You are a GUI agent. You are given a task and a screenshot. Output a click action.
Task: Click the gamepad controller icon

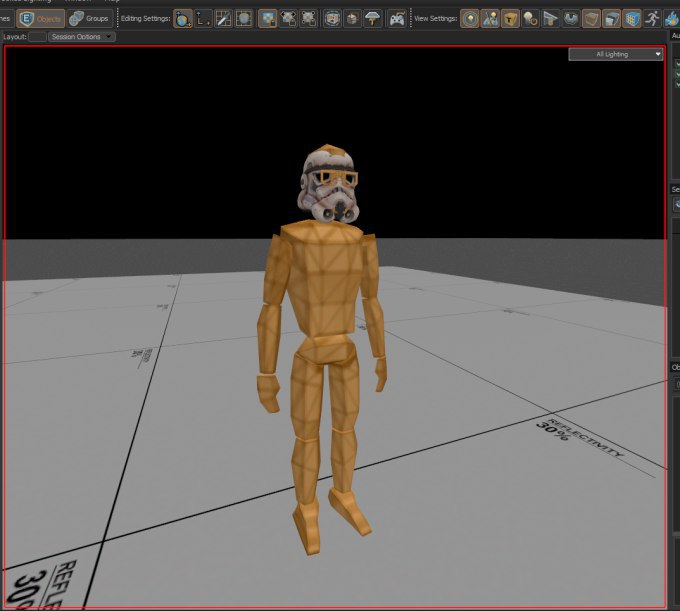click(396, 19)
